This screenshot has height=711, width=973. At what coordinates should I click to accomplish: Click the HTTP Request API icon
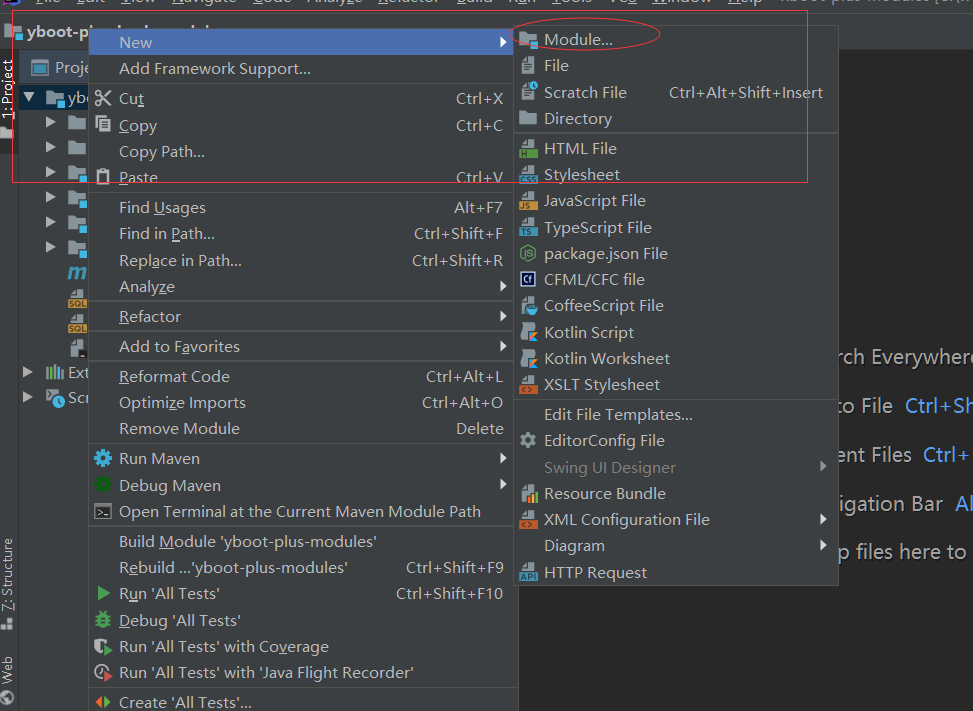pyautogui.click(x=528, y=572)
